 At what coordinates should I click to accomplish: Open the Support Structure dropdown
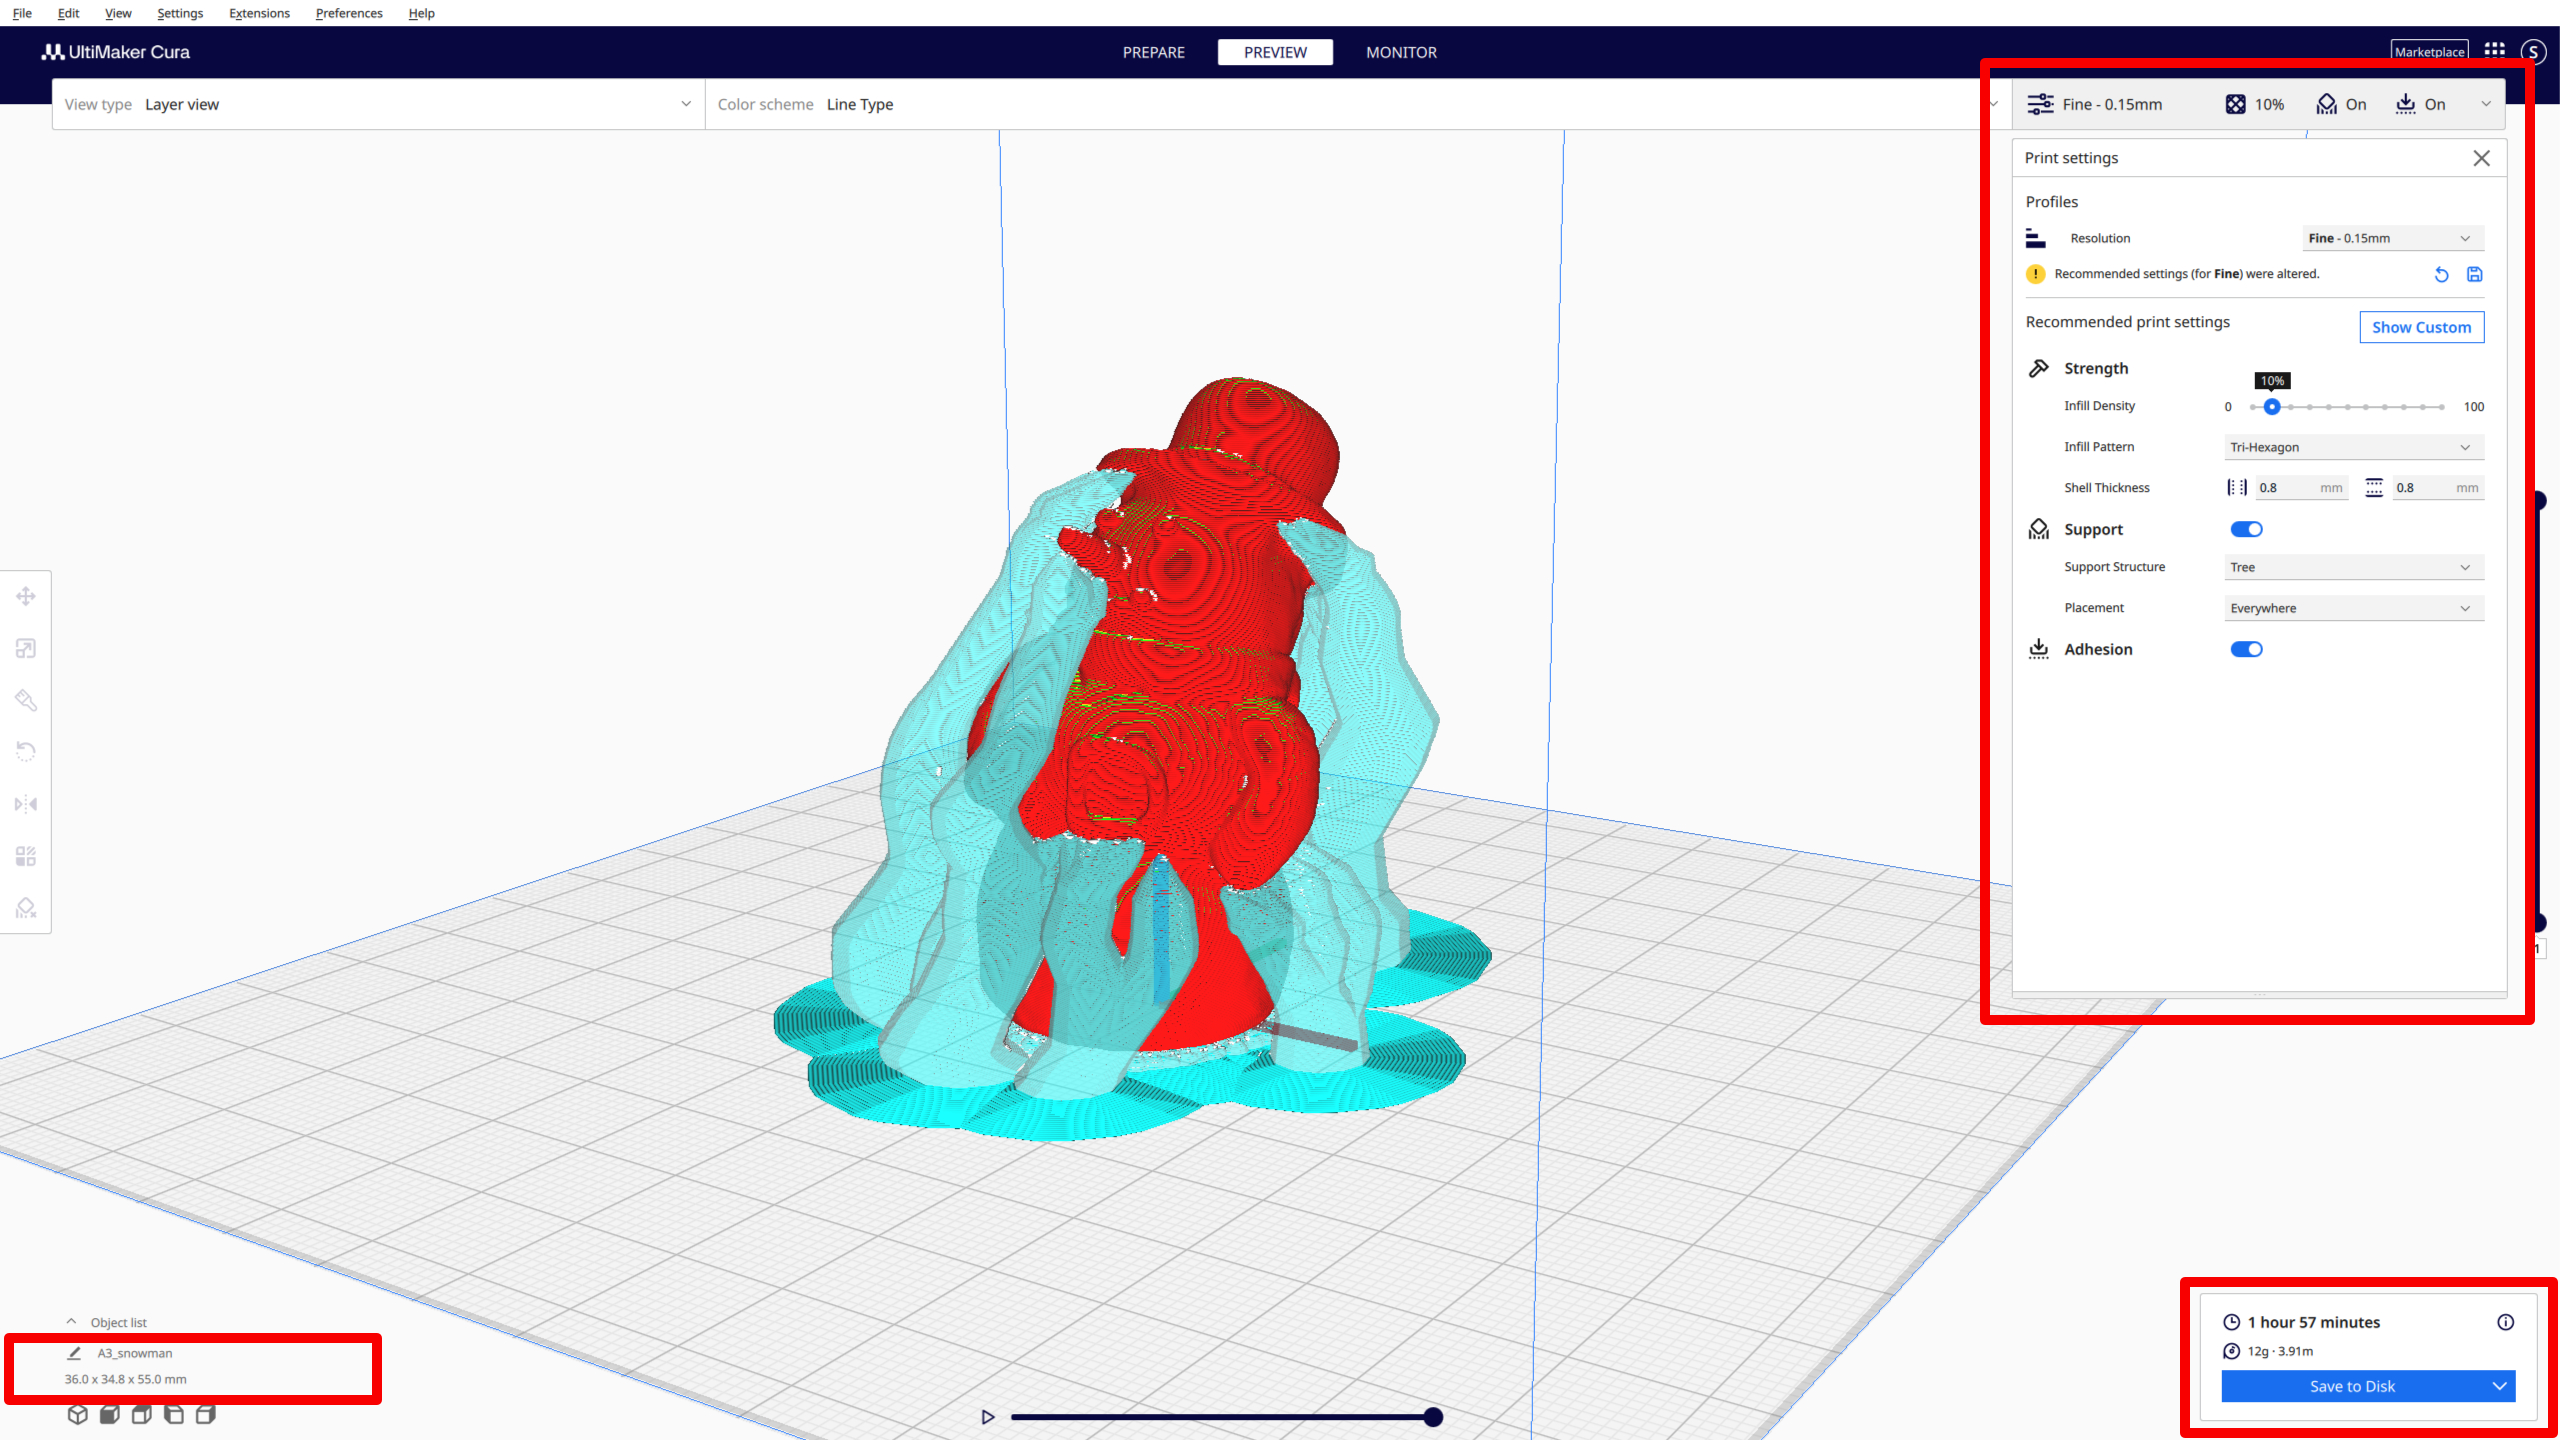[x=2353, y=567]
